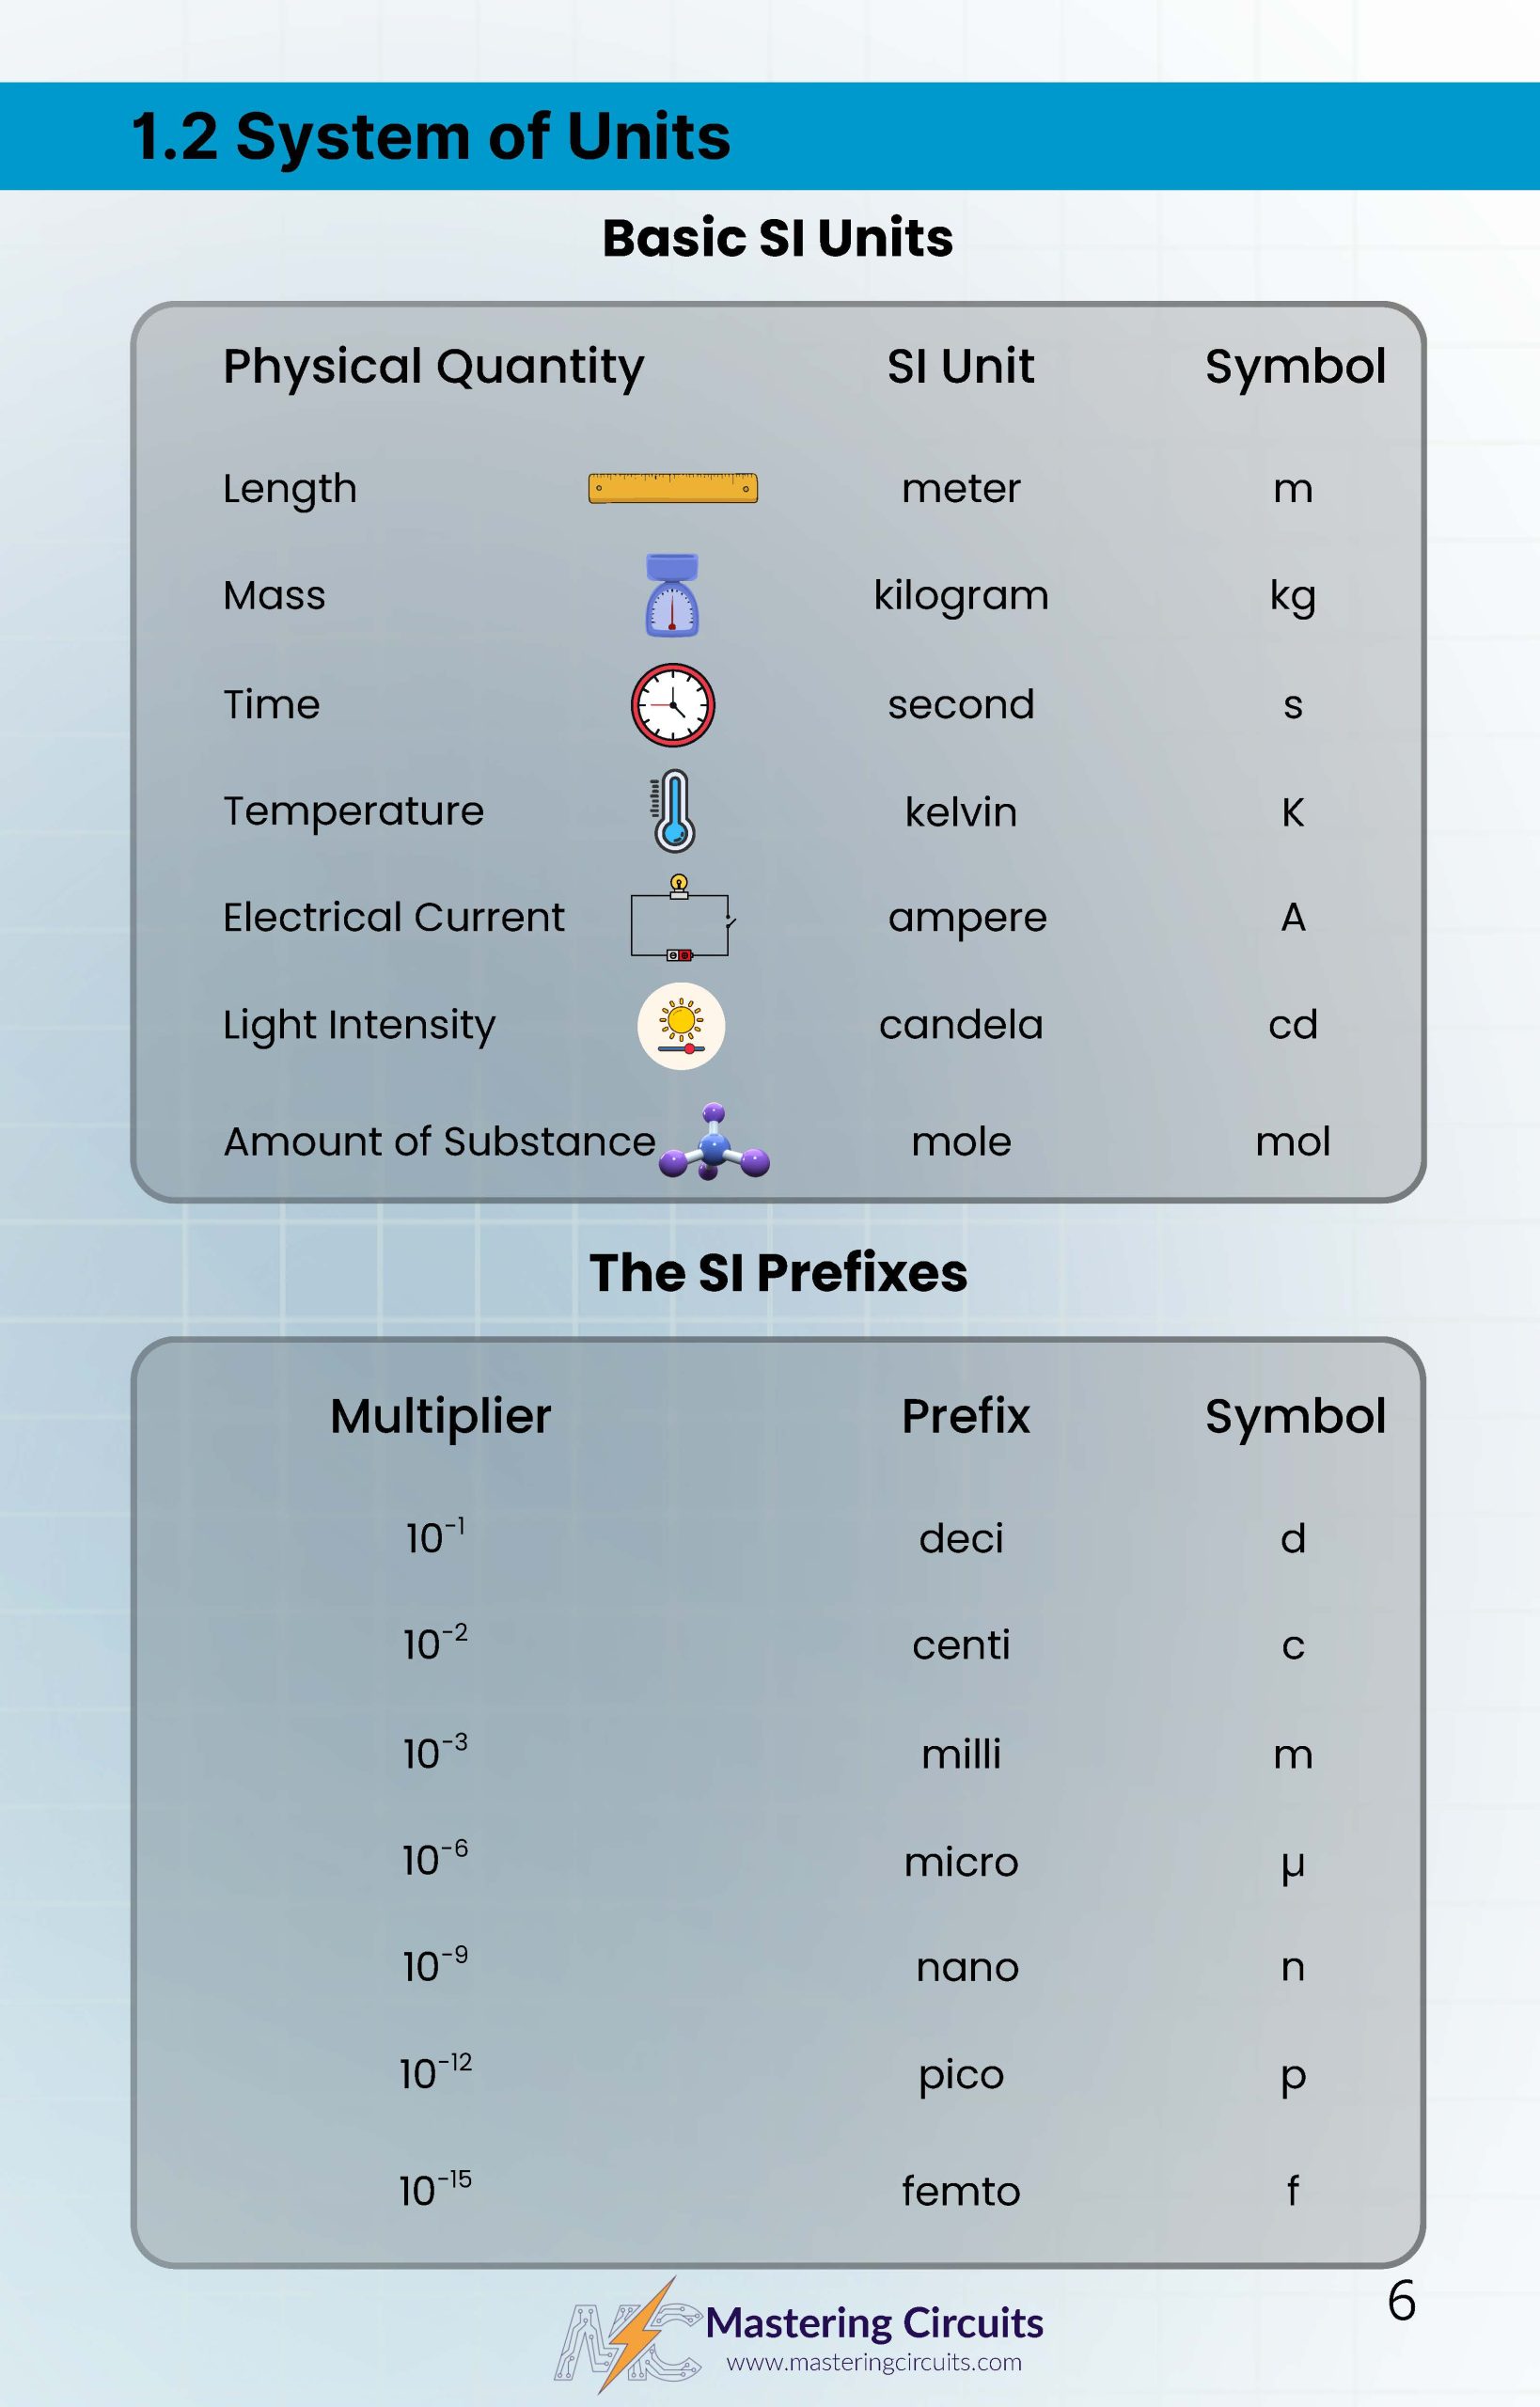This screenshot has height=2407, width=1540.
Task: Open the www.masteringcircuits.com link
Action: pos(874,2362)
